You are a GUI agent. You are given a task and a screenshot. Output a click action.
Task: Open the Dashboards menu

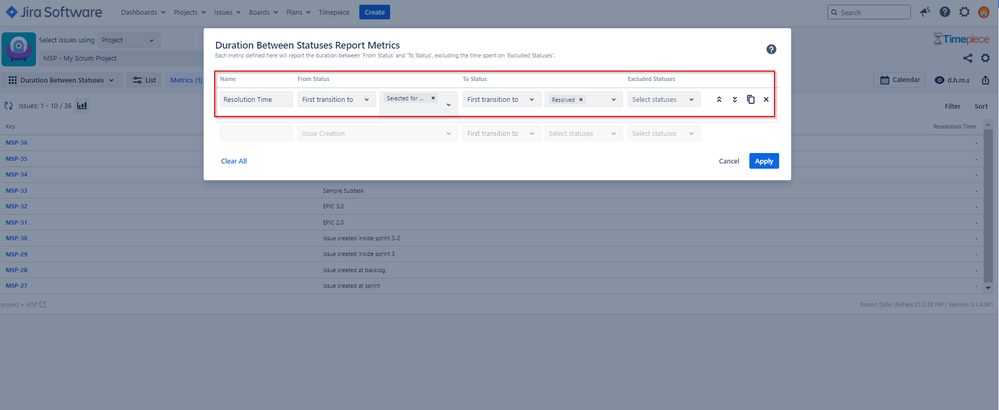pos(143,12)
